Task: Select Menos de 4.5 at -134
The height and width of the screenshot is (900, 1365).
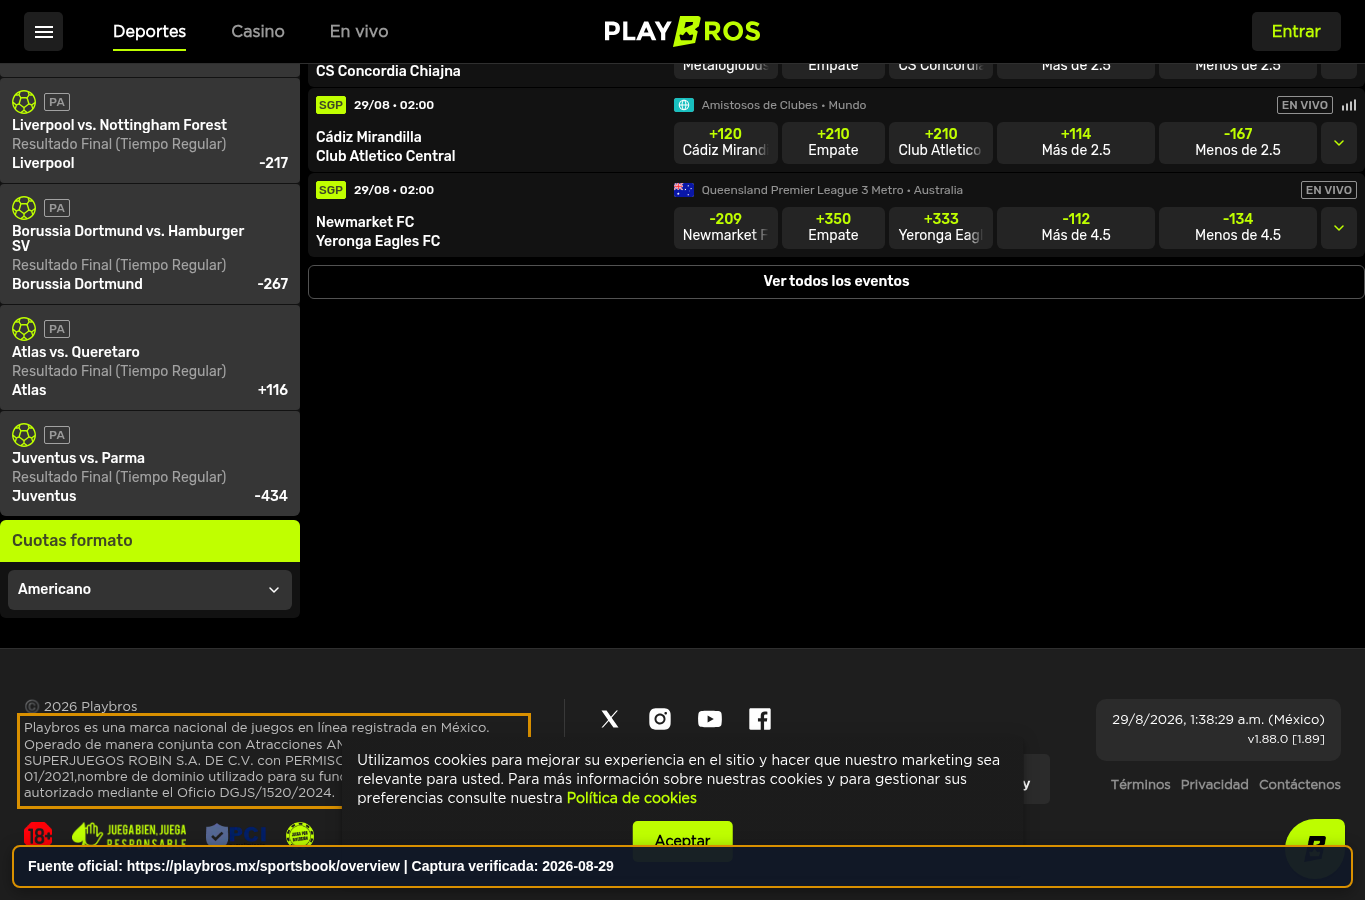Action: click(1238, 228)
